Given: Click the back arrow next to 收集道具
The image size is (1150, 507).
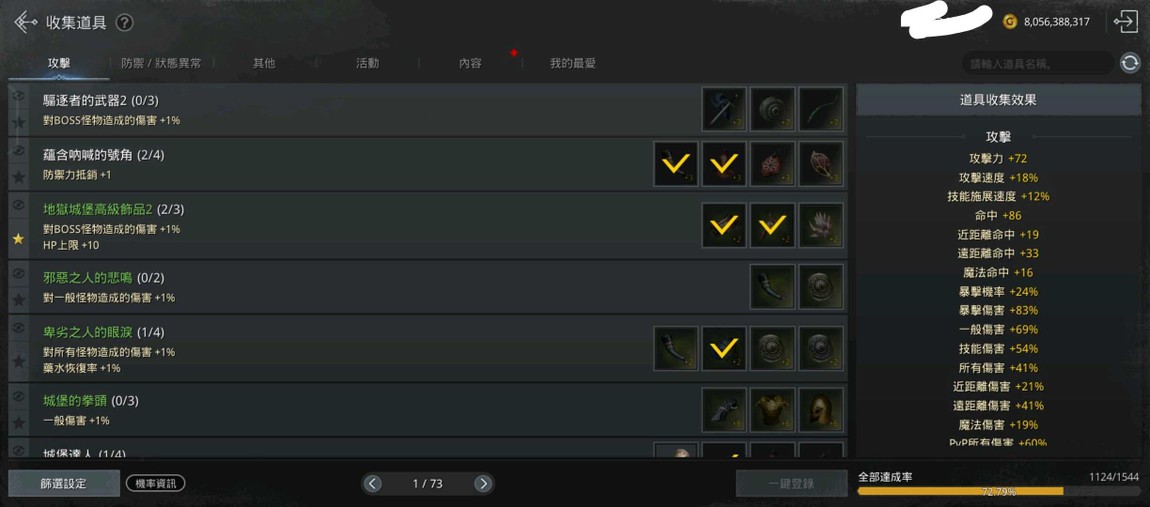Looking at the screenshot, I should [25, 22].
